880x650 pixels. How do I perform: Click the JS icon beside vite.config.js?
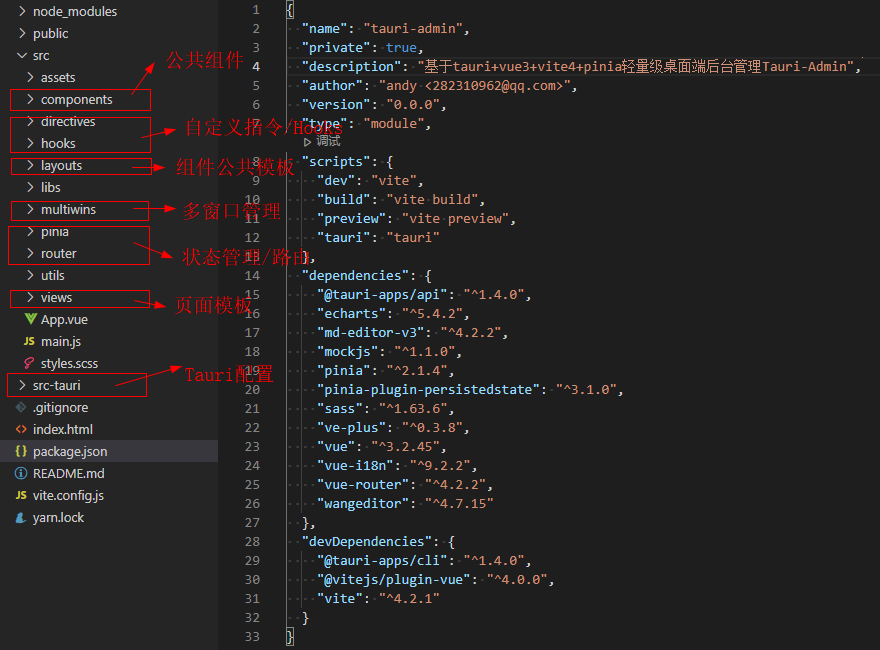[21, 496]
